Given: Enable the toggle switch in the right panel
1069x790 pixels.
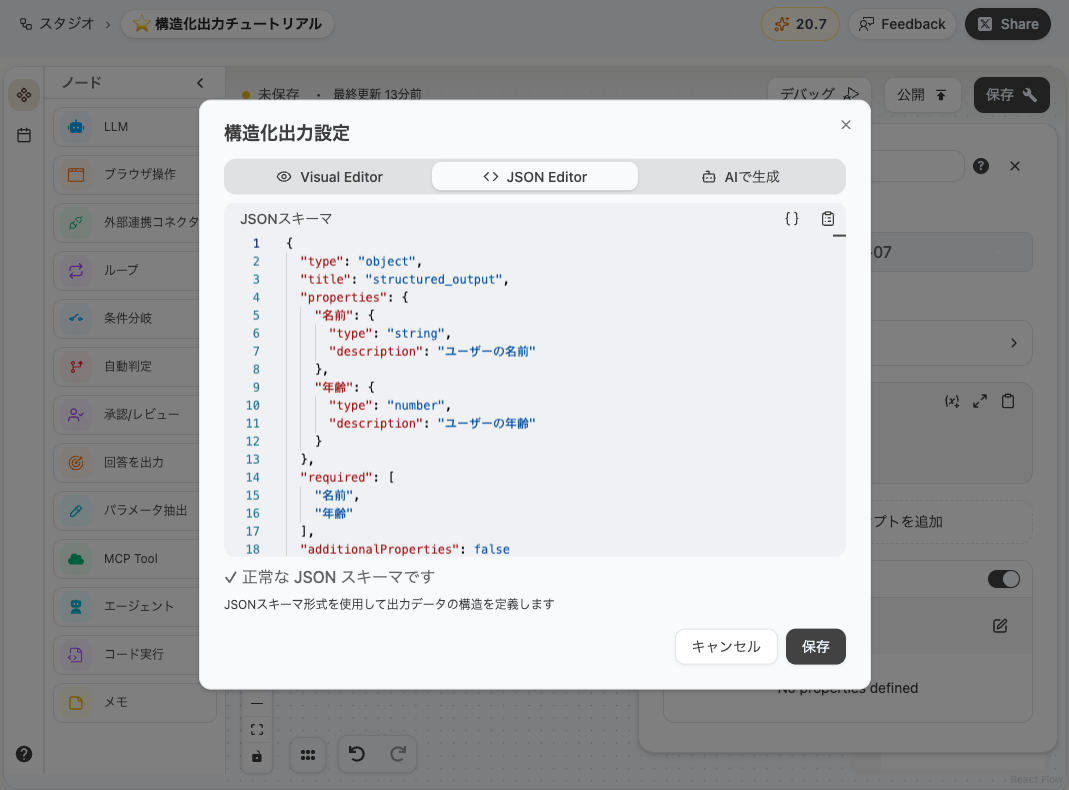Looking at the screenshot, I should point(1003,578).
